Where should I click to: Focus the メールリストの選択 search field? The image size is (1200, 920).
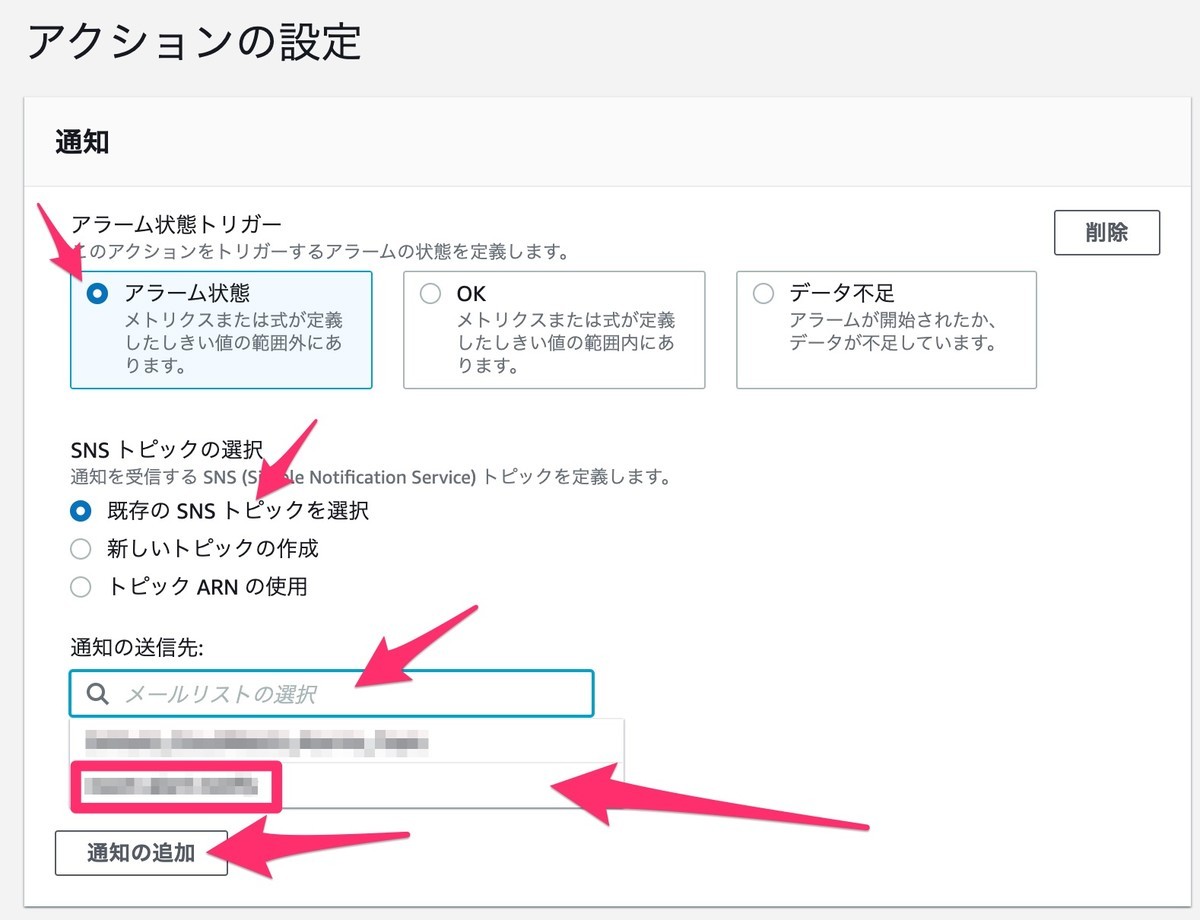331,693
